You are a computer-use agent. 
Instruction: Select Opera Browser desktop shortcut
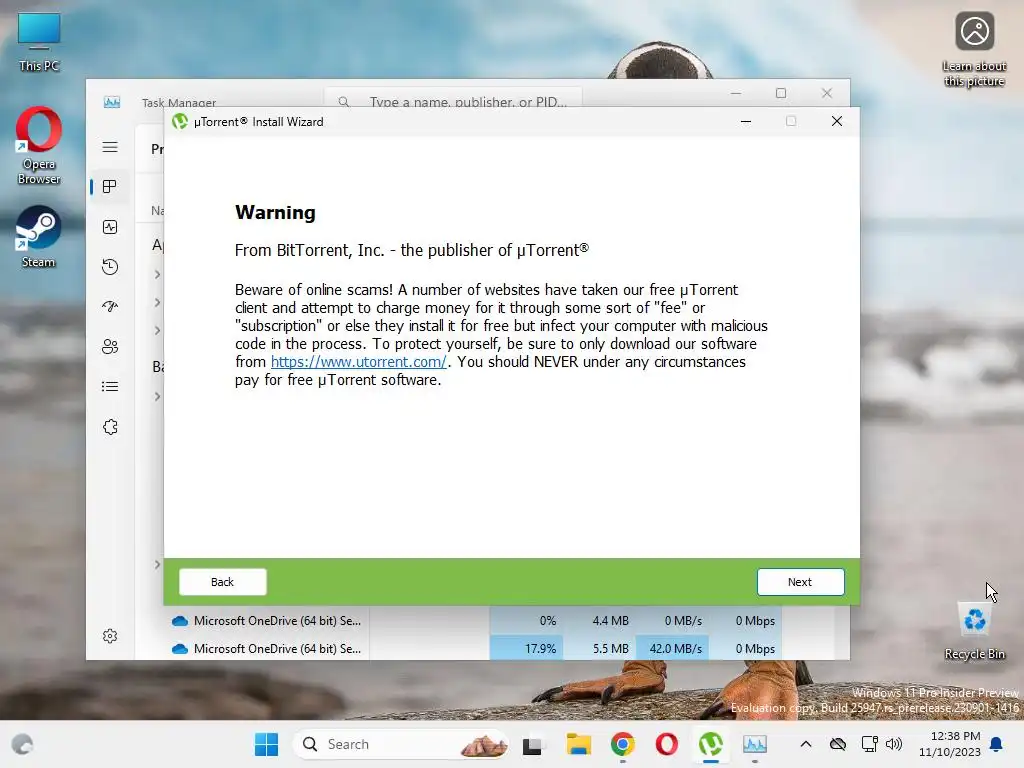[39, 146]
